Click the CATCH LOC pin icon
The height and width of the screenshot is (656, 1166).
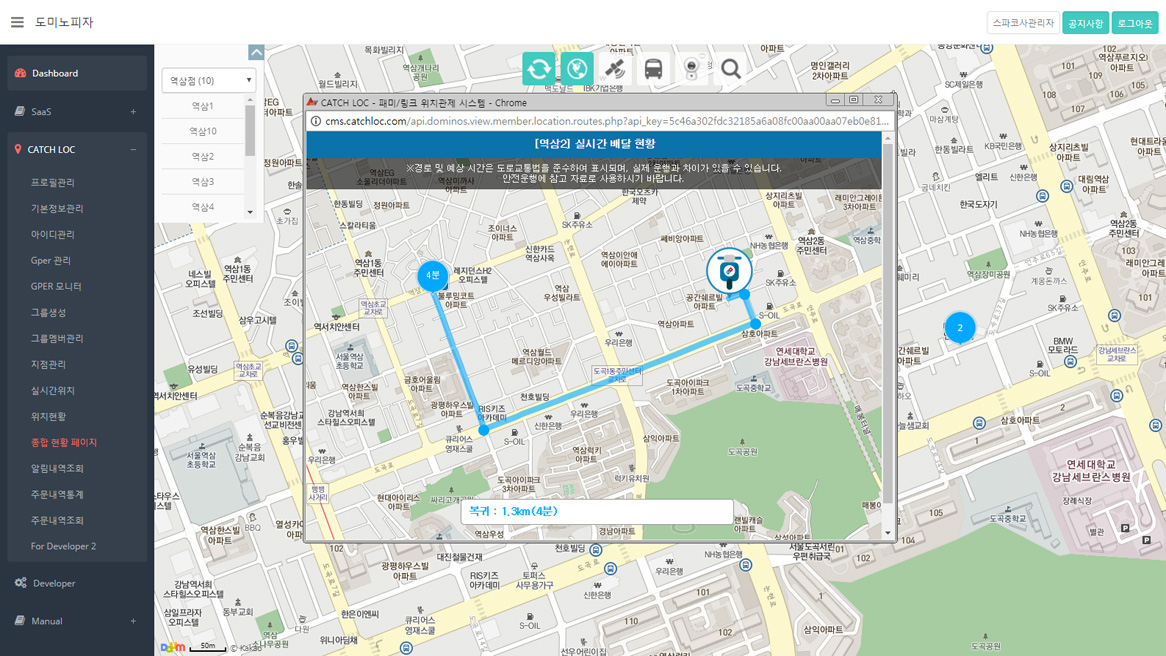[18, 149]
